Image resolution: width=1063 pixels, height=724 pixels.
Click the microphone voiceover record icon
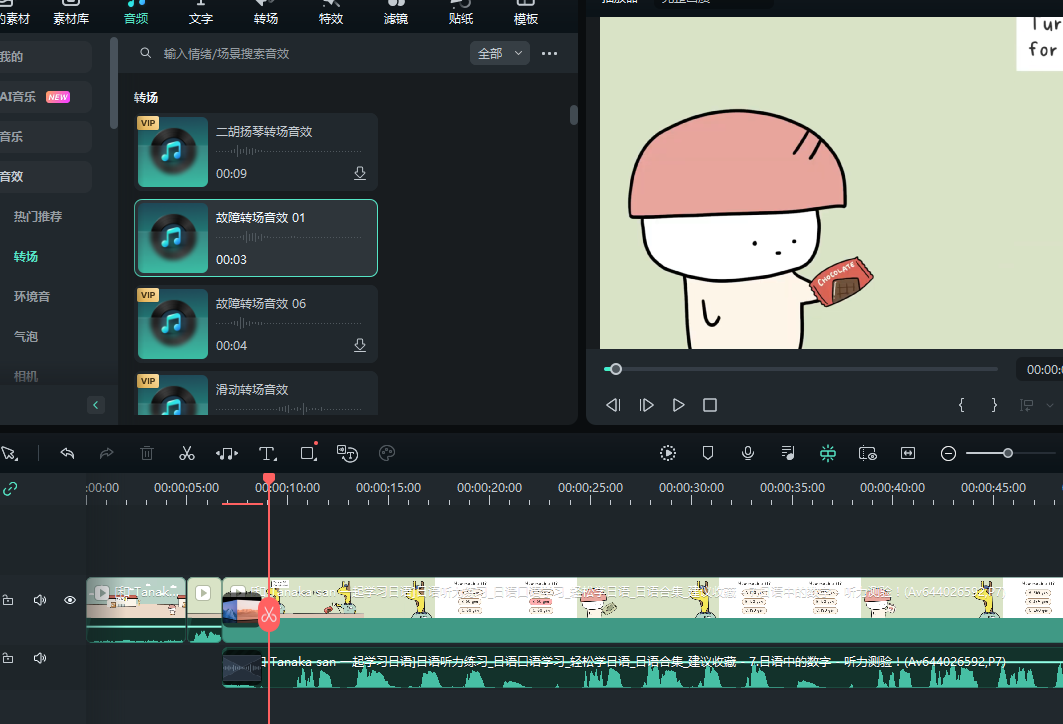(747, 453)
